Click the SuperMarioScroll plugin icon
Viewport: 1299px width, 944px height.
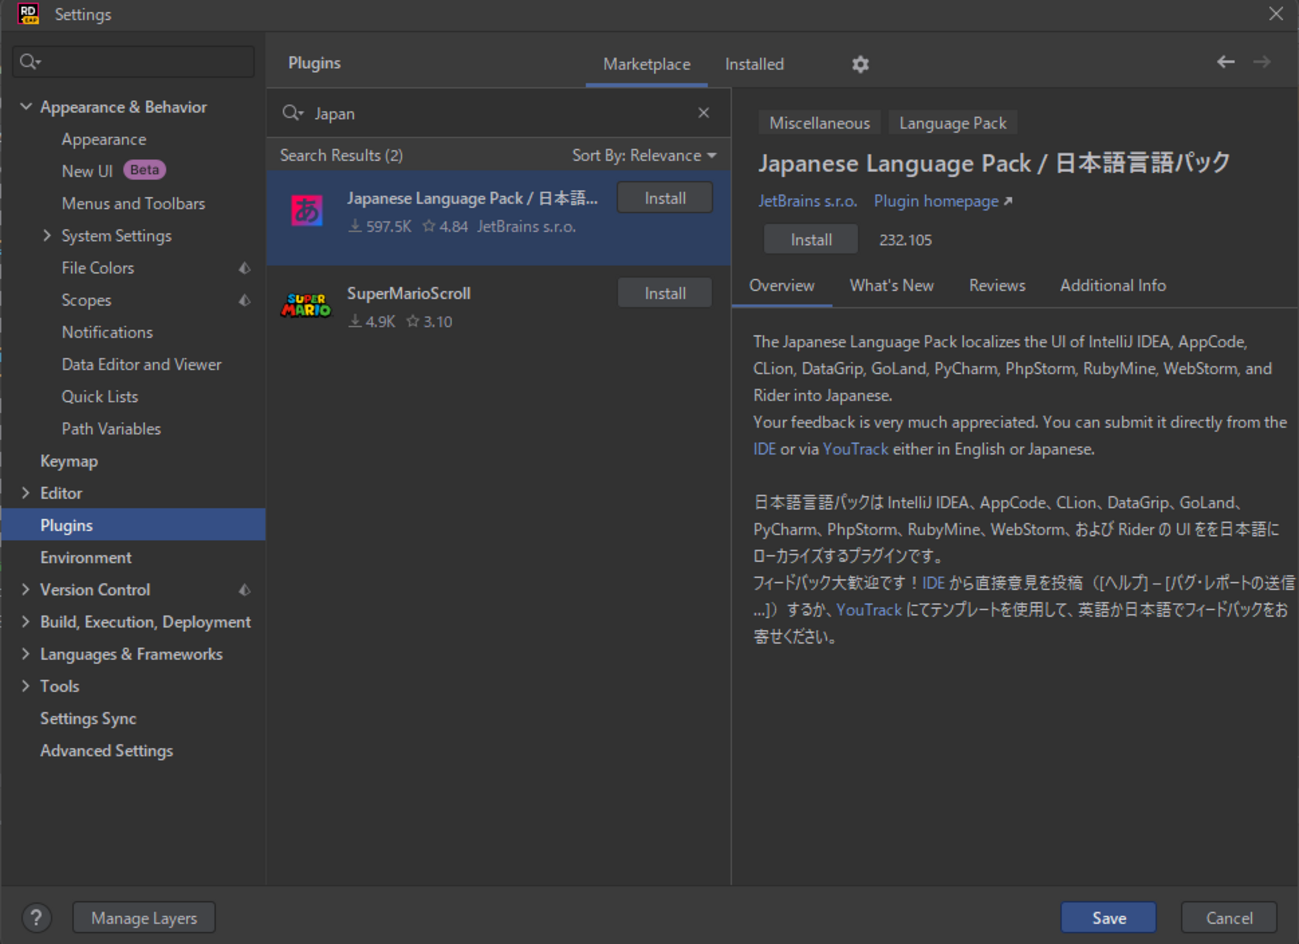[307, 306]
